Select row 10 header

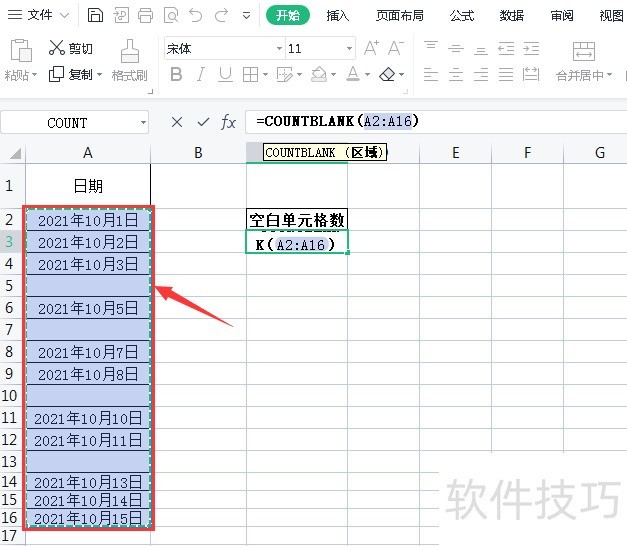(x=10, y=396)
